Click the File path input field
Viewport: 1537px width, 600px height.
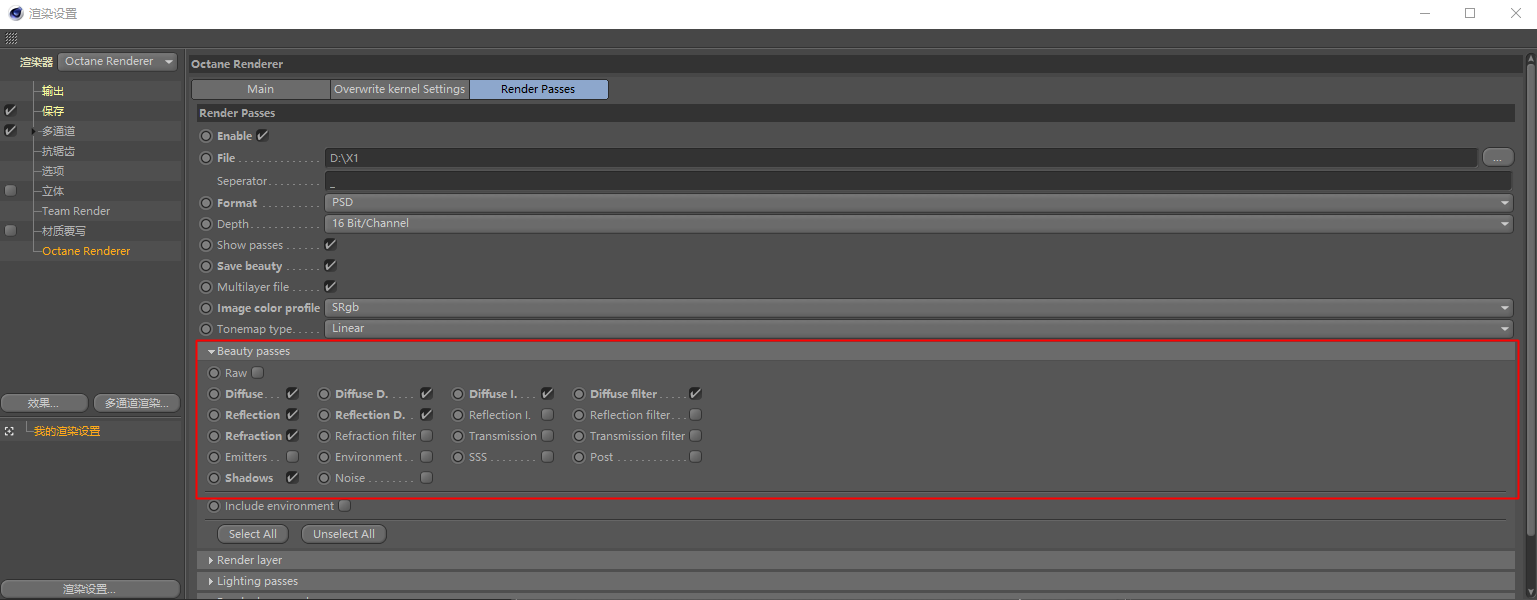[901, 158]
